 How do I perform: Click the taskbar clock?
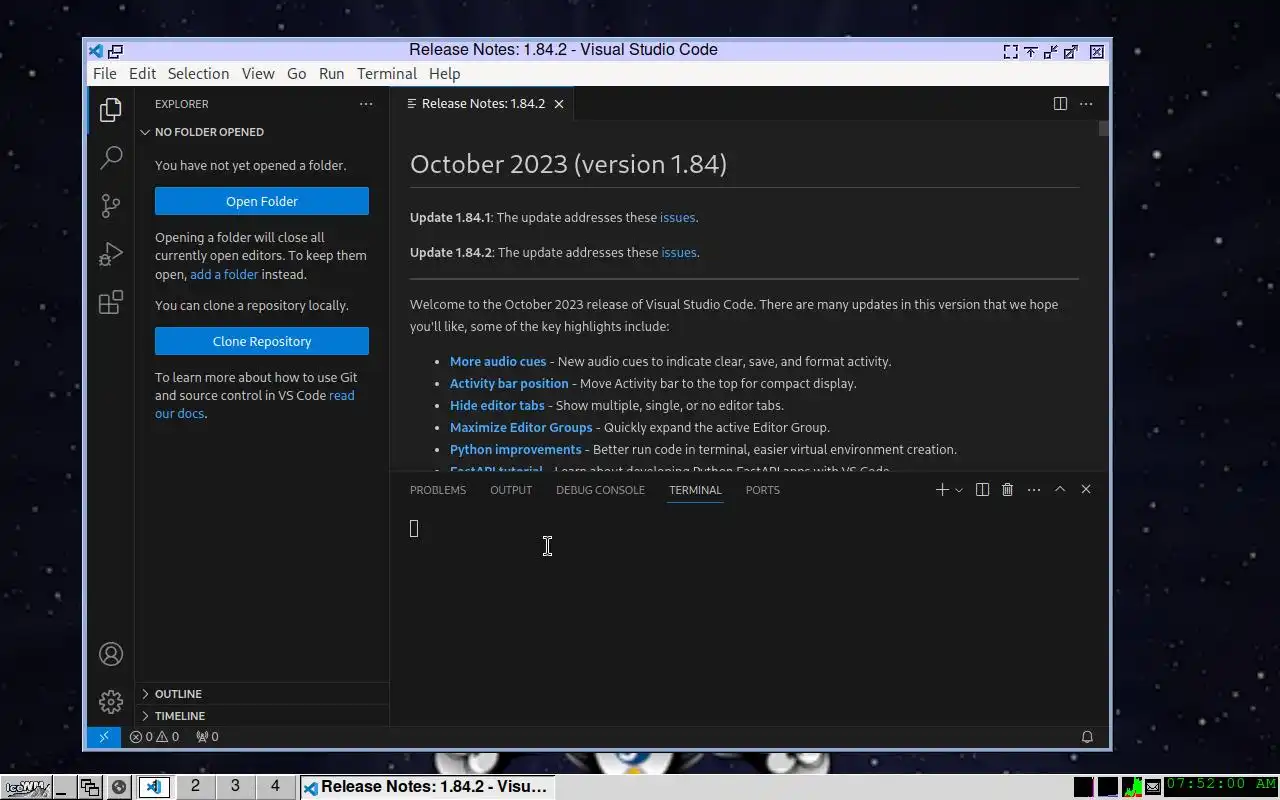coord(1221,785)
